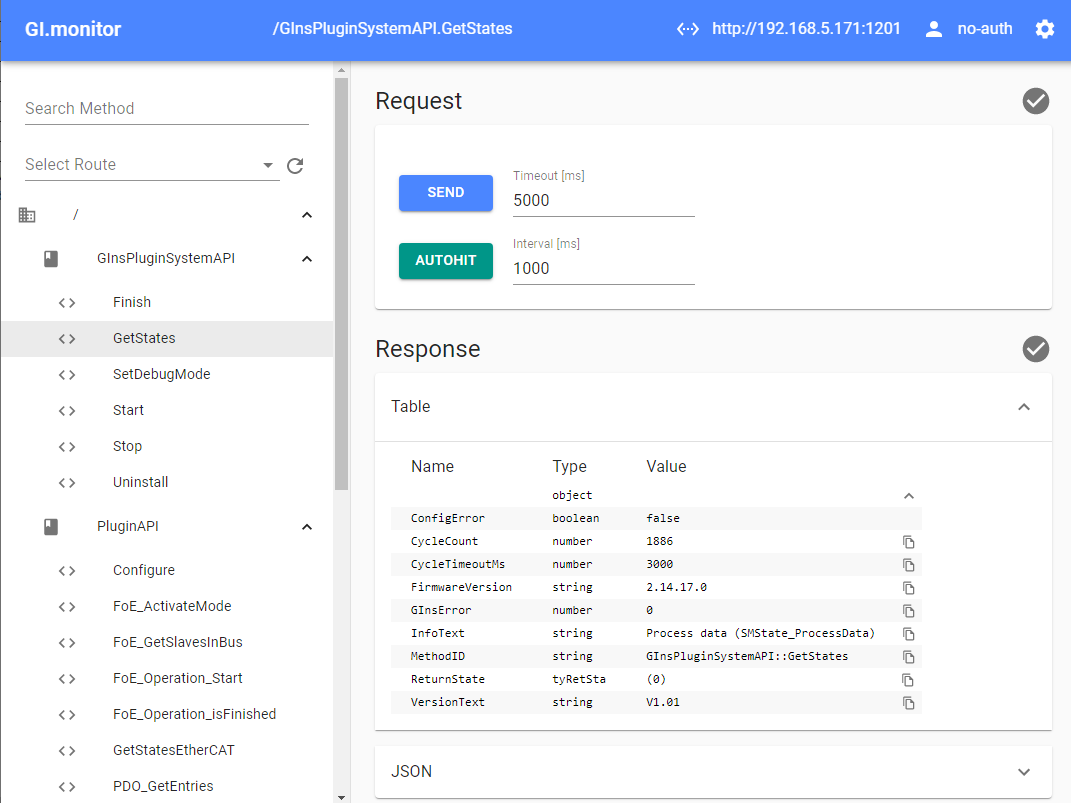The width and height of the screenshot is (1071, 803).
Task: Collapse the Table response panel
Action: click(x=1023, y=407)
